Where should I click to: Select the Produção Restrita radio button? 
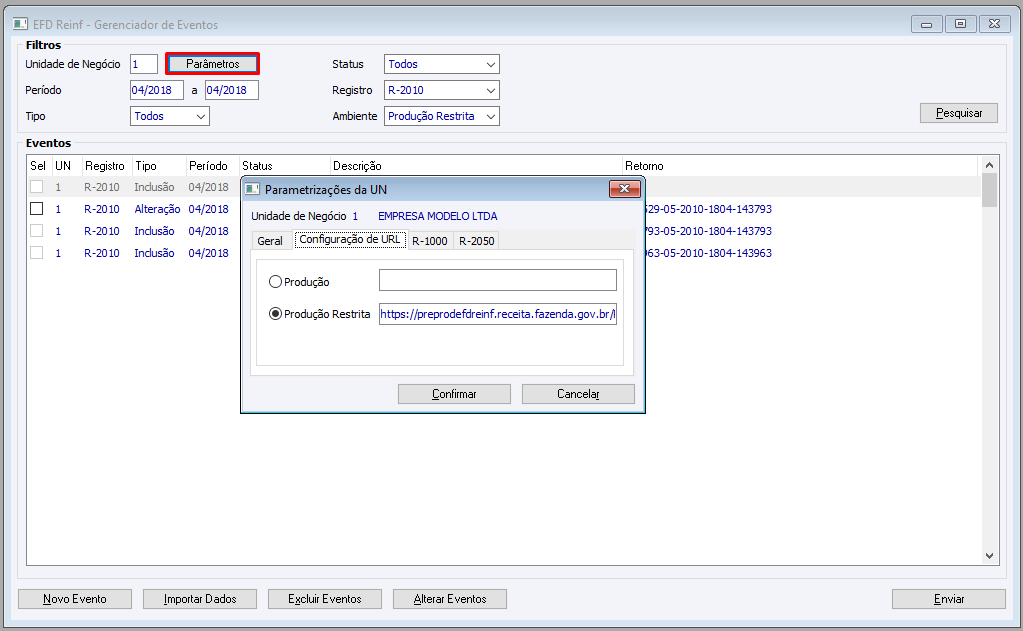point(275,314)
